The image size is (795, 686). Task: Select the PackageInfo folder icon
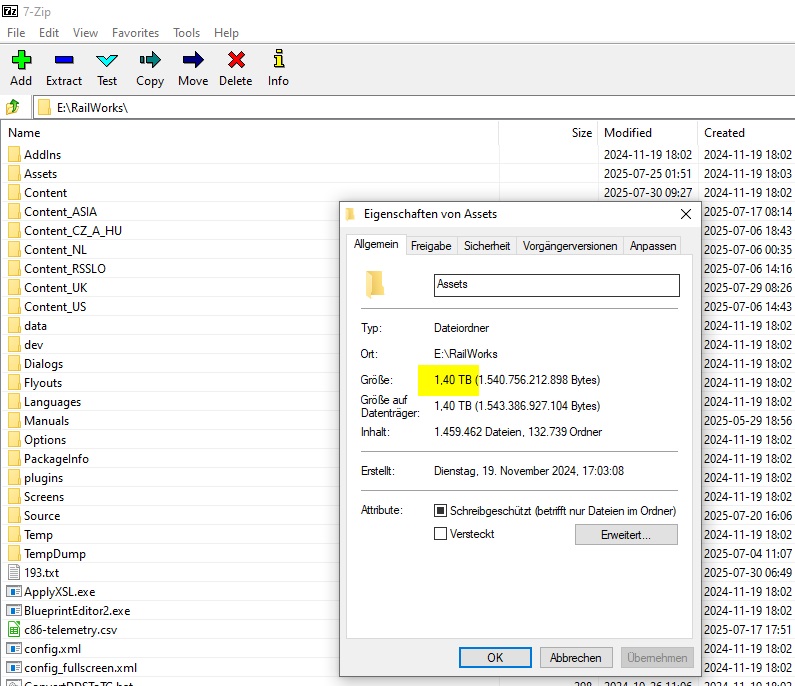tap(14, 459)
